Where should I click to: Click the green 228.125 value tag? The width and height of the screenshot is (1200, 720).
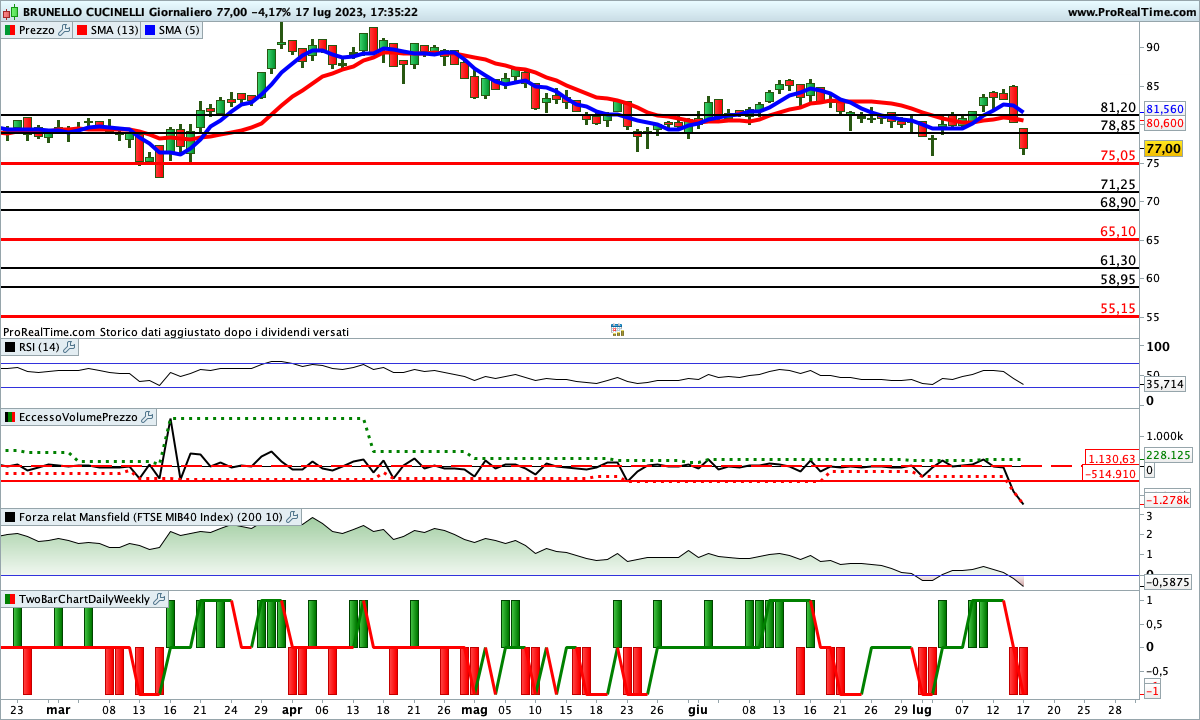tap(1166, 454)
